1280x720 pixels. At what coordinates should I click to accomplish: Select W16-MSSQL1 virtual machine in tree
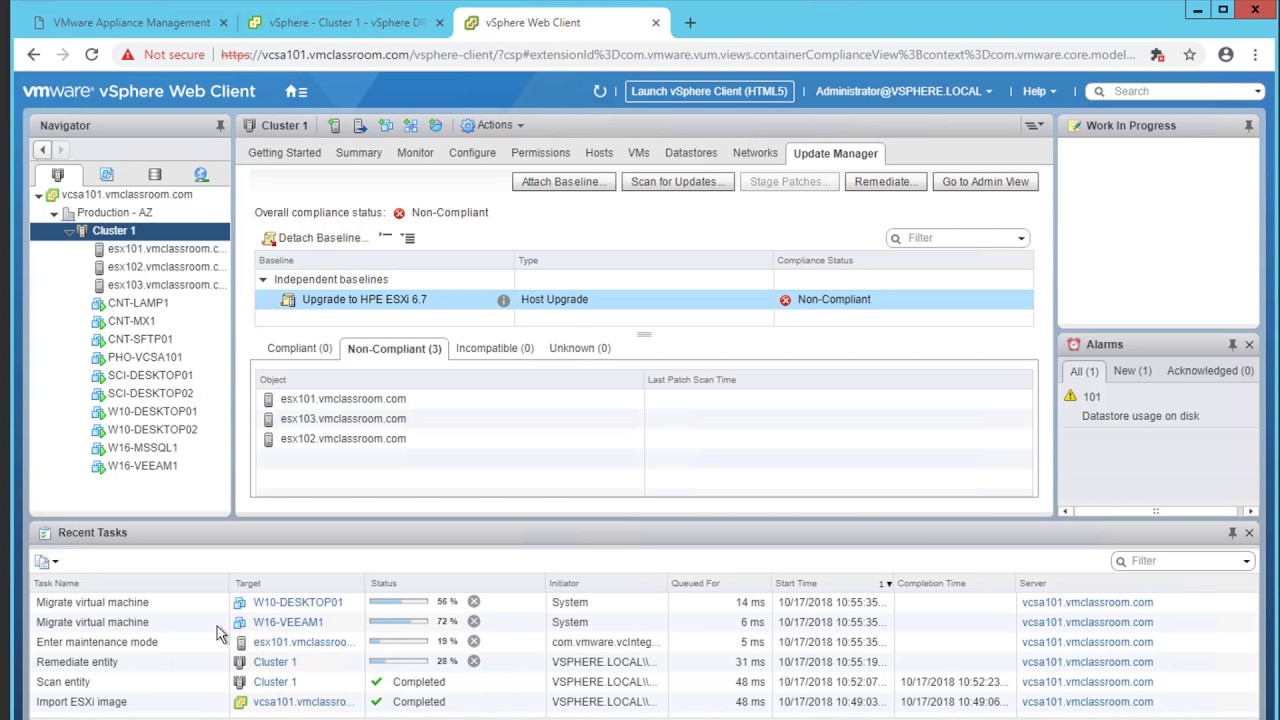click(x=142, y=448)
